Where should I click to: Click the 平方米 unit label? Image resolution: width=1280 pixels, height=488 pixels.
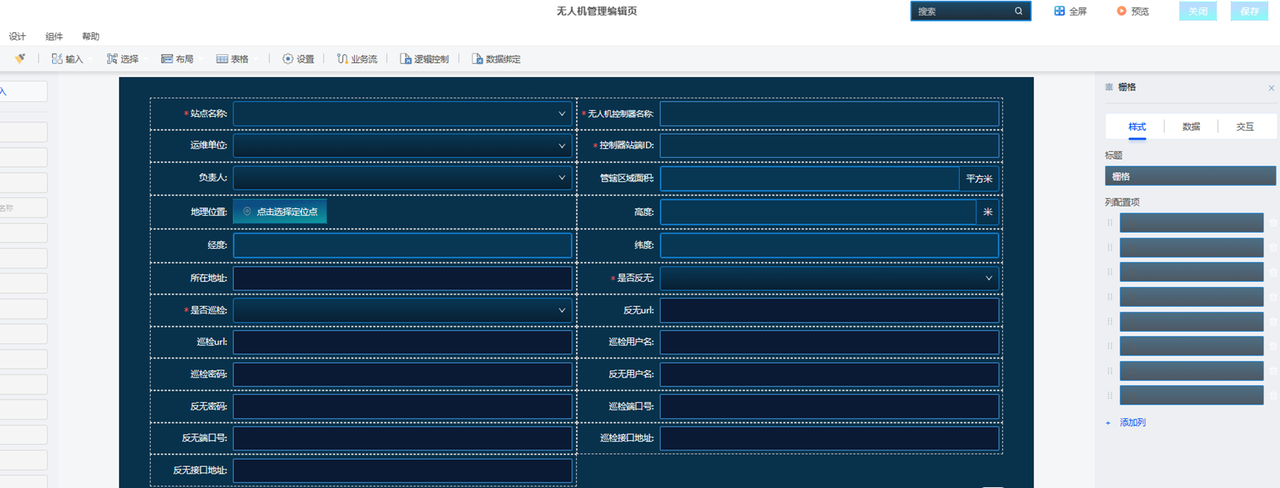pyautogui.click(x=979, y=179)
